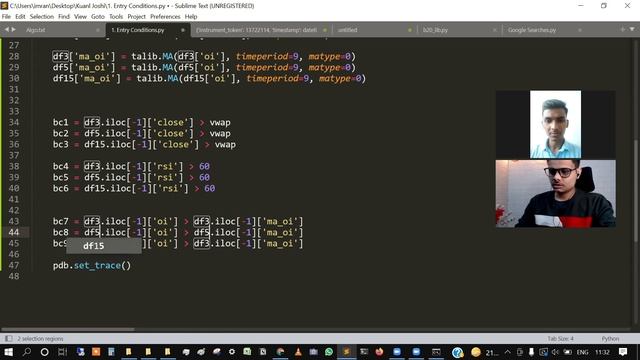The width and height of the screenshot is (640, 360).
Task: Click pdb.set_trace() on line 47
Action: pos(92,265)
